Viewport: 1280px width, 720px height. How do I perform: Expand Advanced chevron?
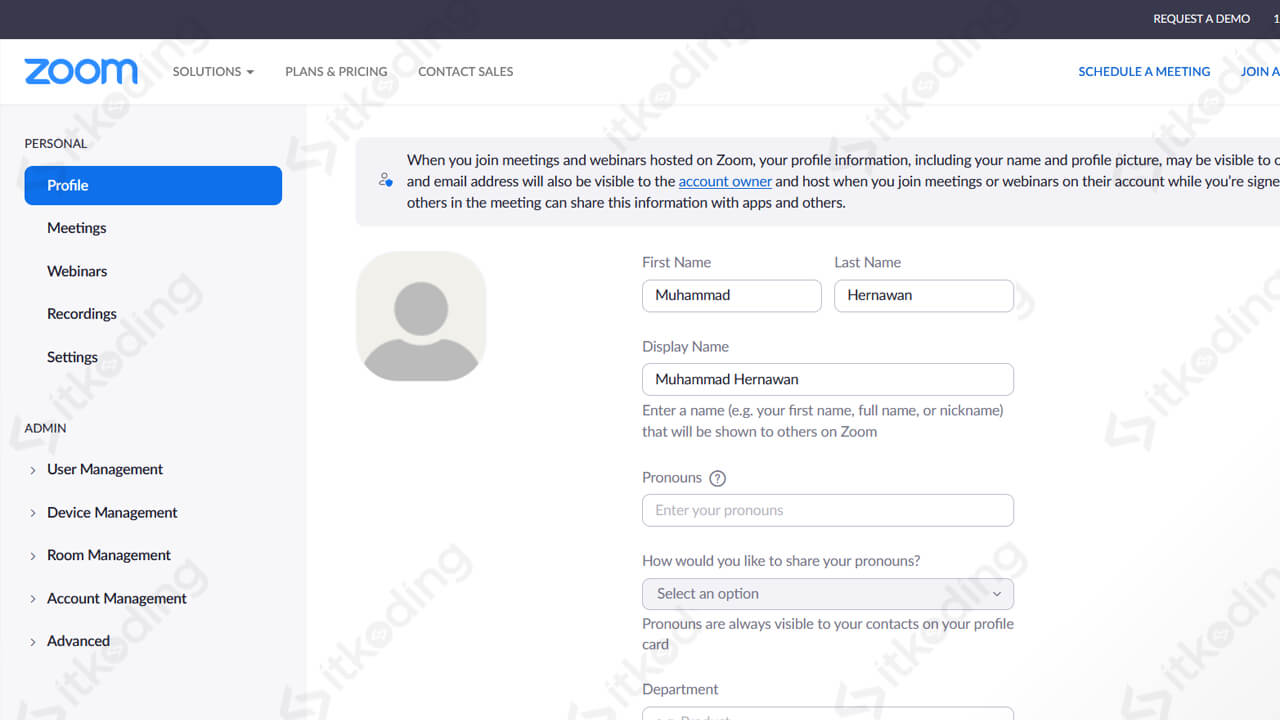pyautogui.click(x=33, y=642)
